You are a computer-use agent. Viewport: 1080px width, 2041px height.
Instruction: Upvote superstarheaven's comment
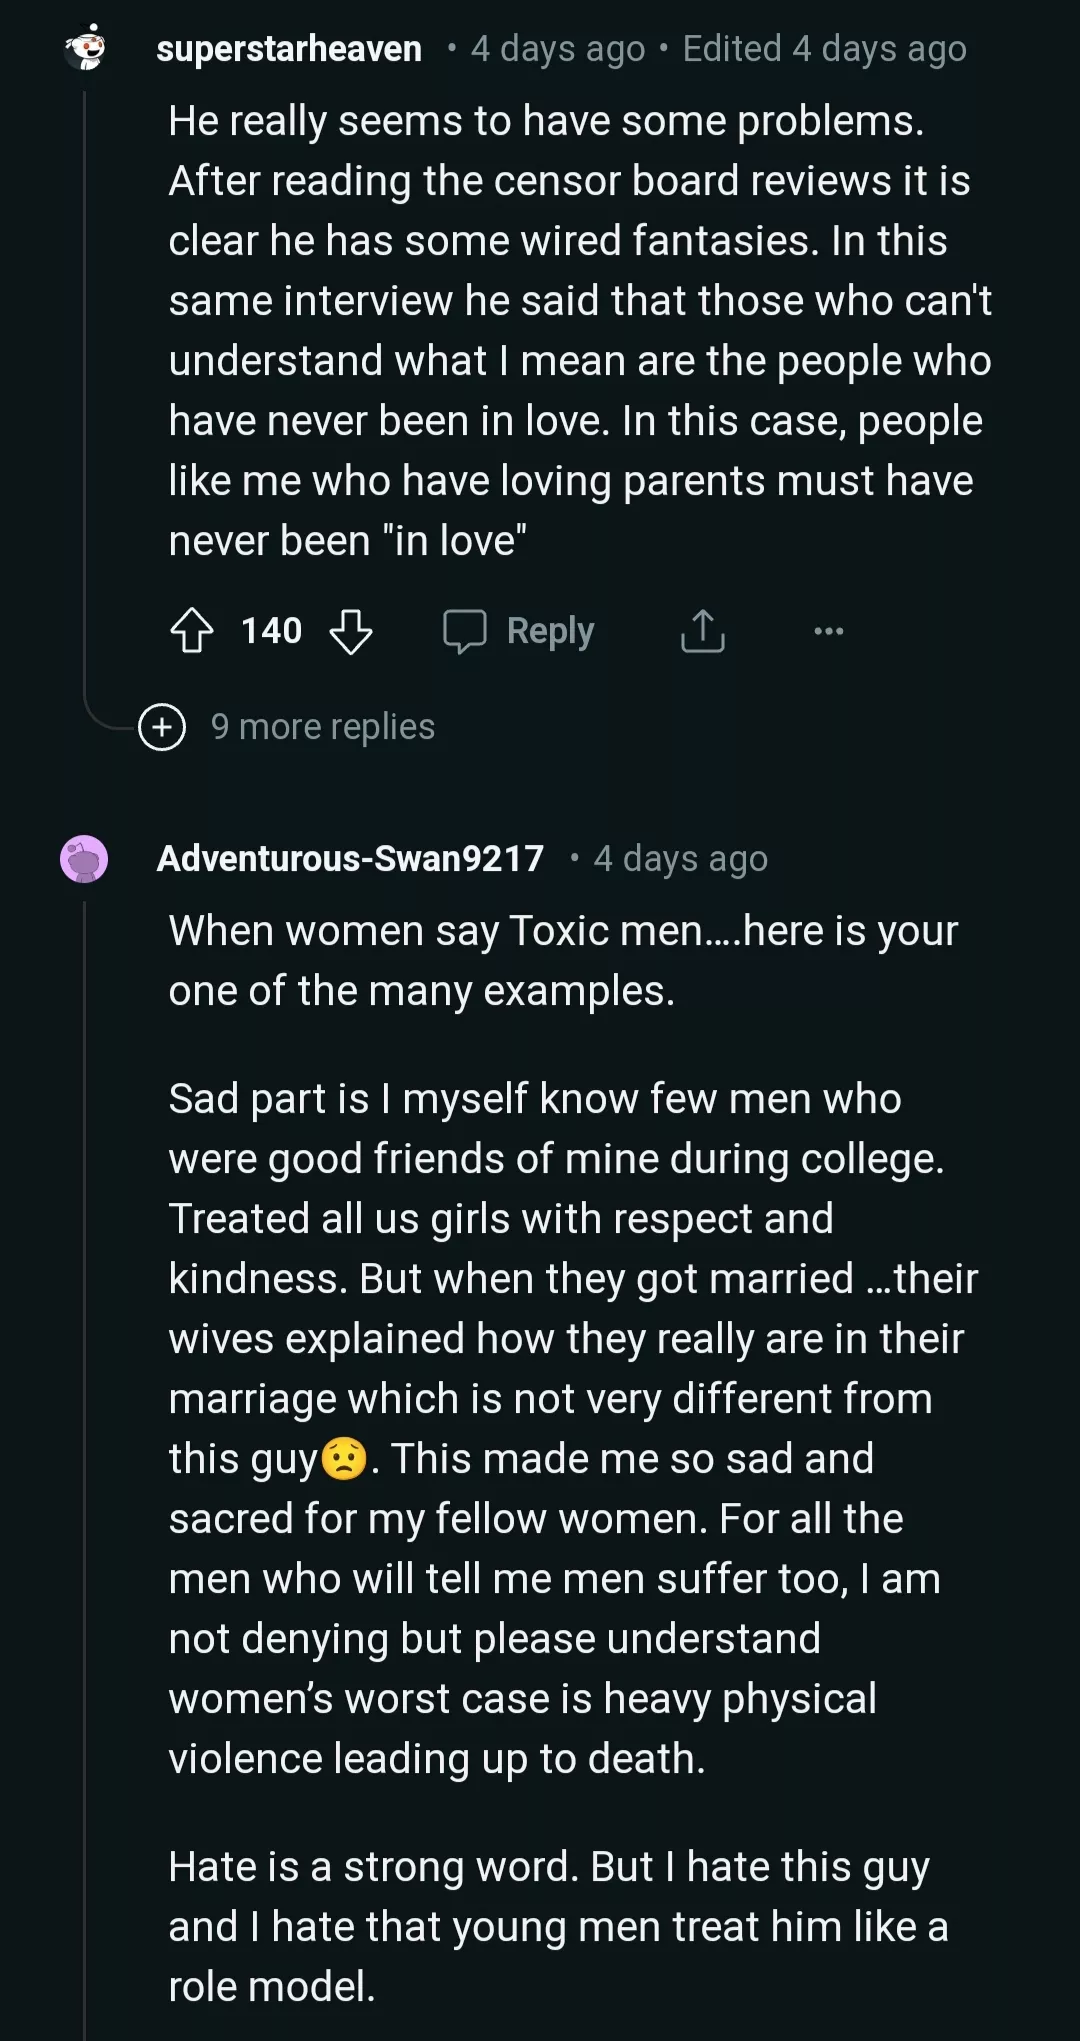[x=192, y=631]
